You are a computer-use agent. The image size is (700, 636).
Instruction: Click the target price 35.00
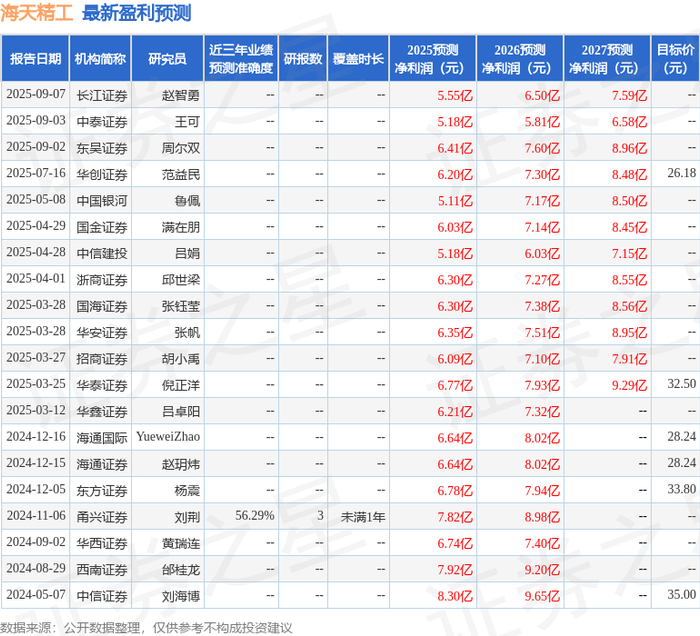click(x=682, y=594)
